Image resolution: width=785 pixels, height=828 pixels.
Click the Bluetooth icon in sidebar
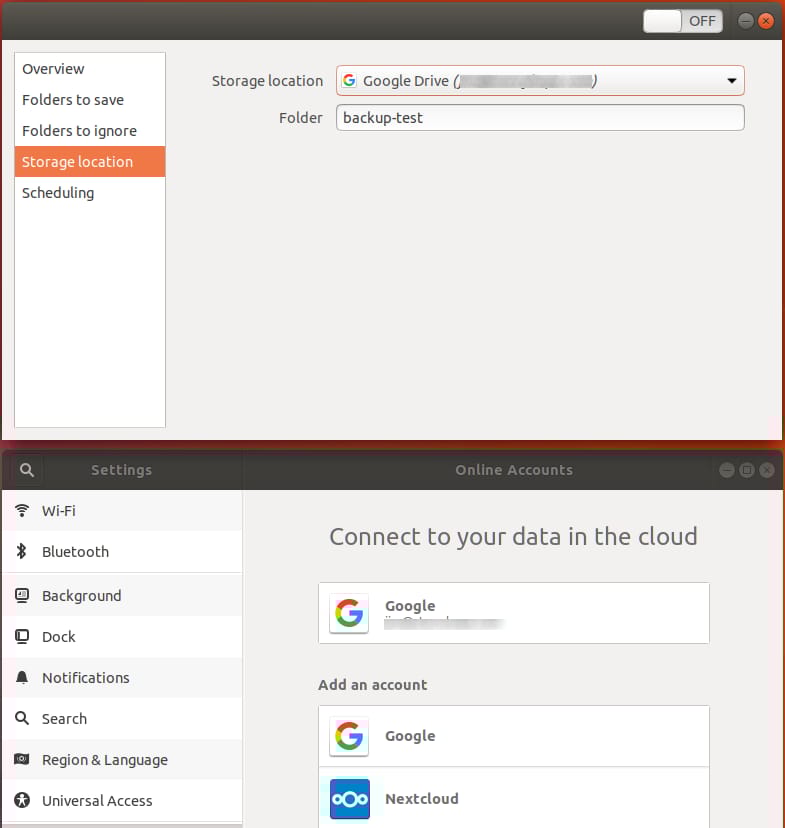(x=22, y=552)
